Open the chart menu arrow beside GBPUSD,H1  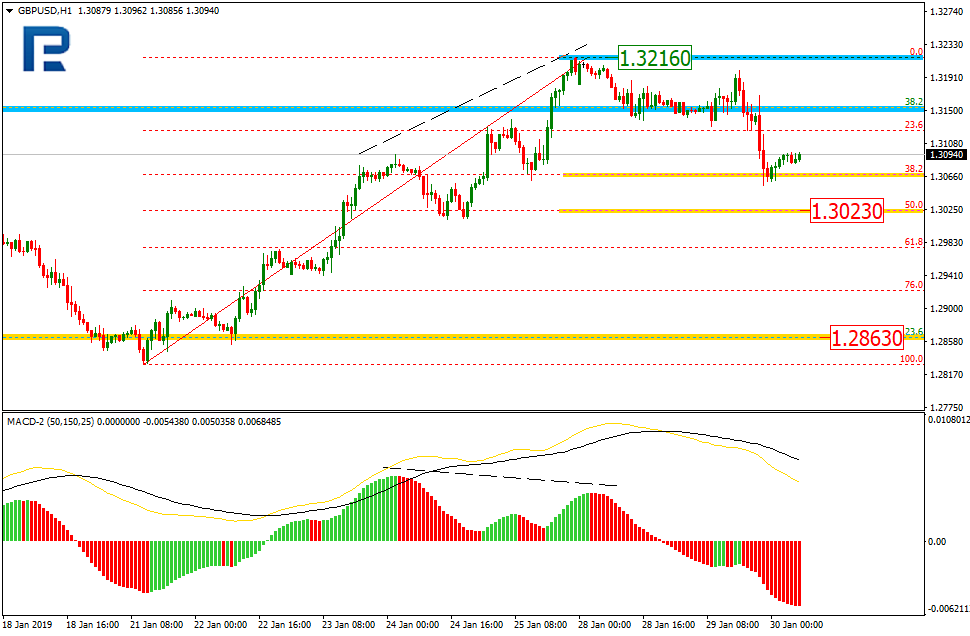[x=9, y=11]
